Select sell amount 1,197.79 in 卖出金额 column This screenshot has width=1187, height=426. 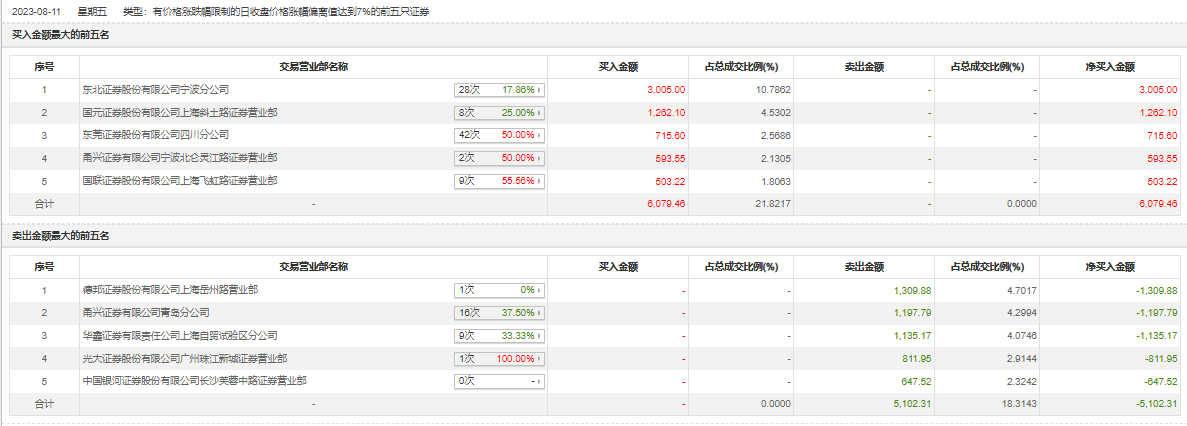[912, 313]
